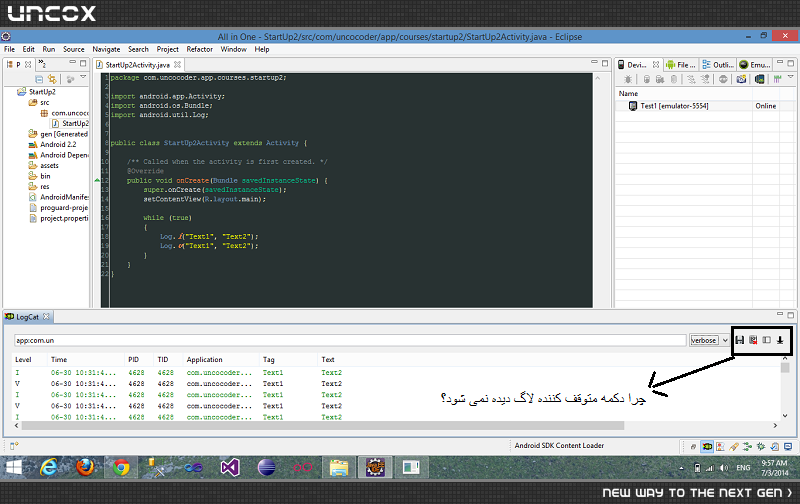
Task: Open the Project menu
Action: [x=167, y=49]
